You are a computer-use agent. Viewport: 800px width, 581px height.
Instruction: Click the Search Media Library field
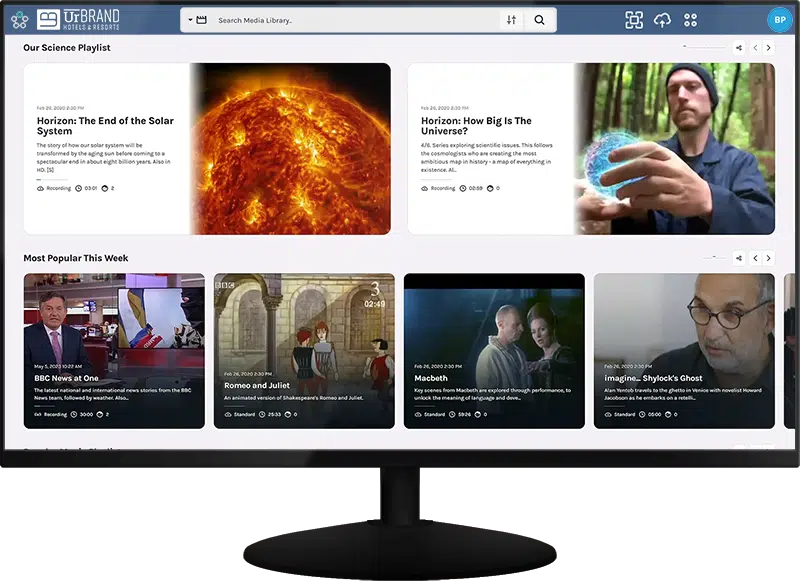point(357,20)
